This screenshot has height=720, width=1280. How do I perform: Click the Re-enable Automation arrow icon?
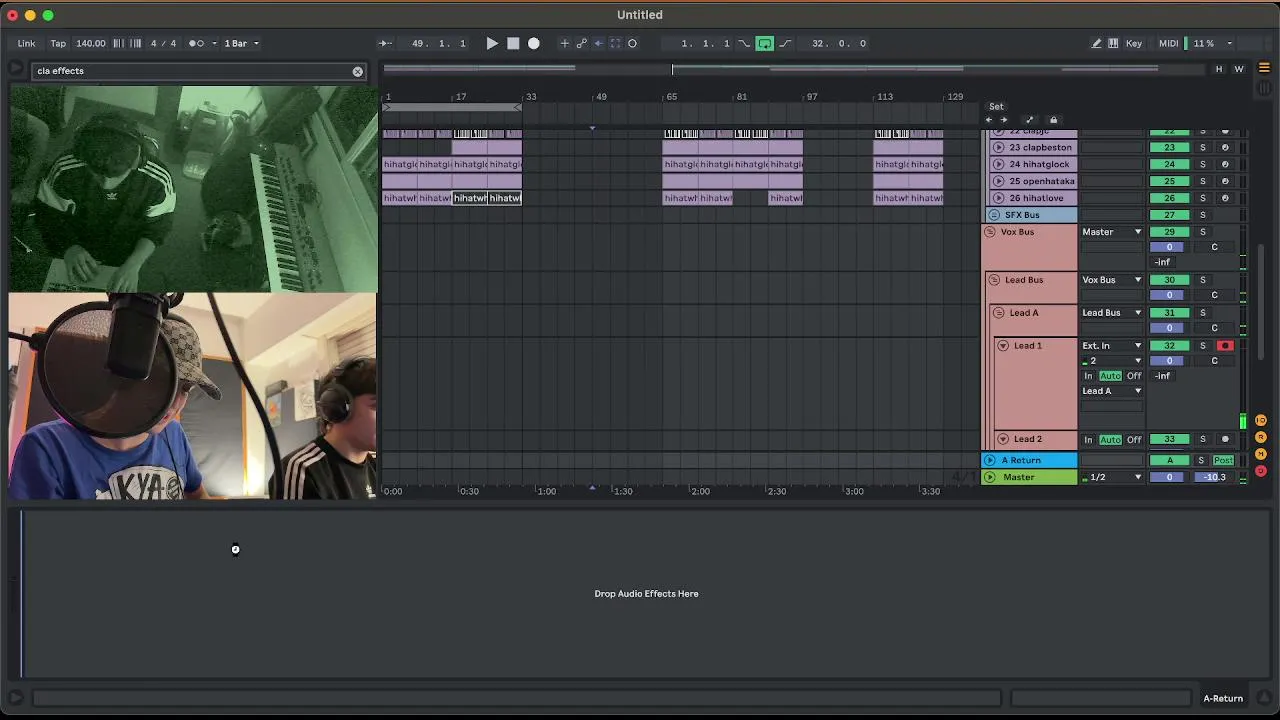598,43
